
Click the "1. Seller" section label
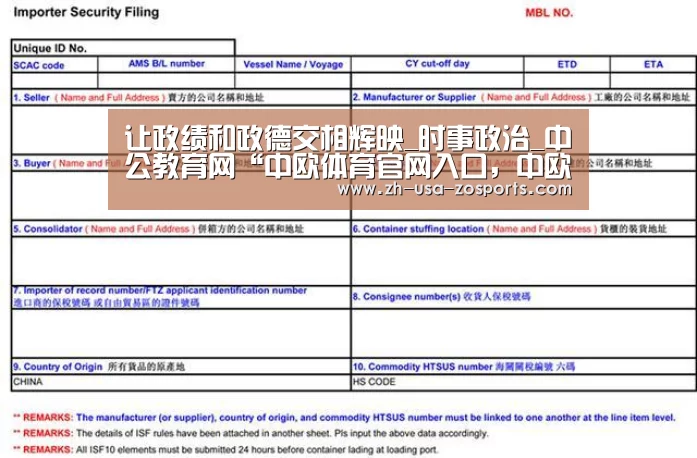pos(31,97)
